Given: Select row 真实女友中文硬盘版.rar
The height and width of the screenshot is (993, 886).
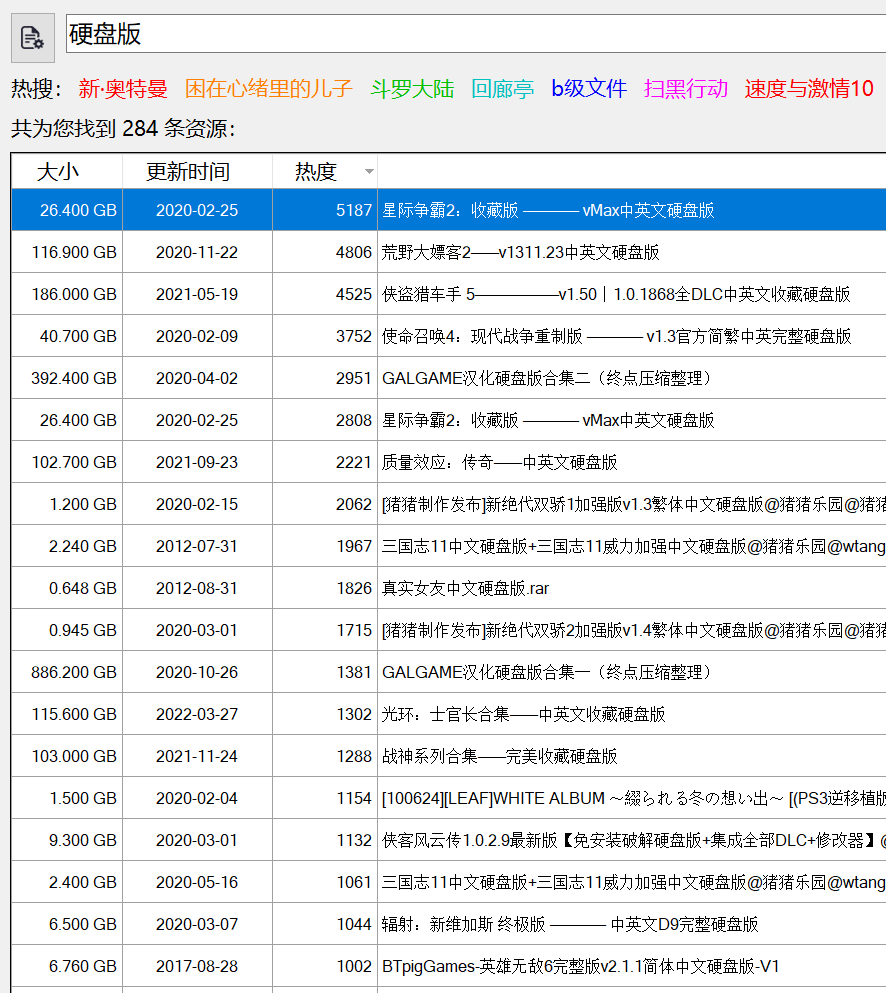Looking at the screenshot, I should pos(448,588).
